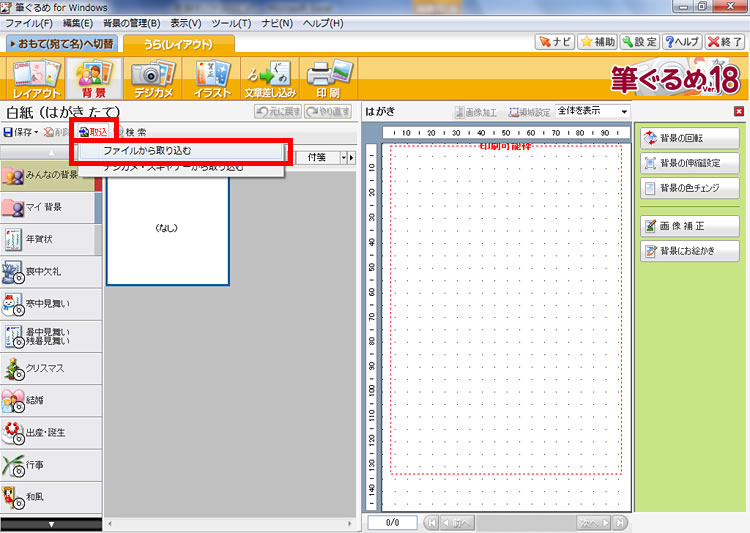Click 背景の色チェンジ button

click(x=690, y=188)
